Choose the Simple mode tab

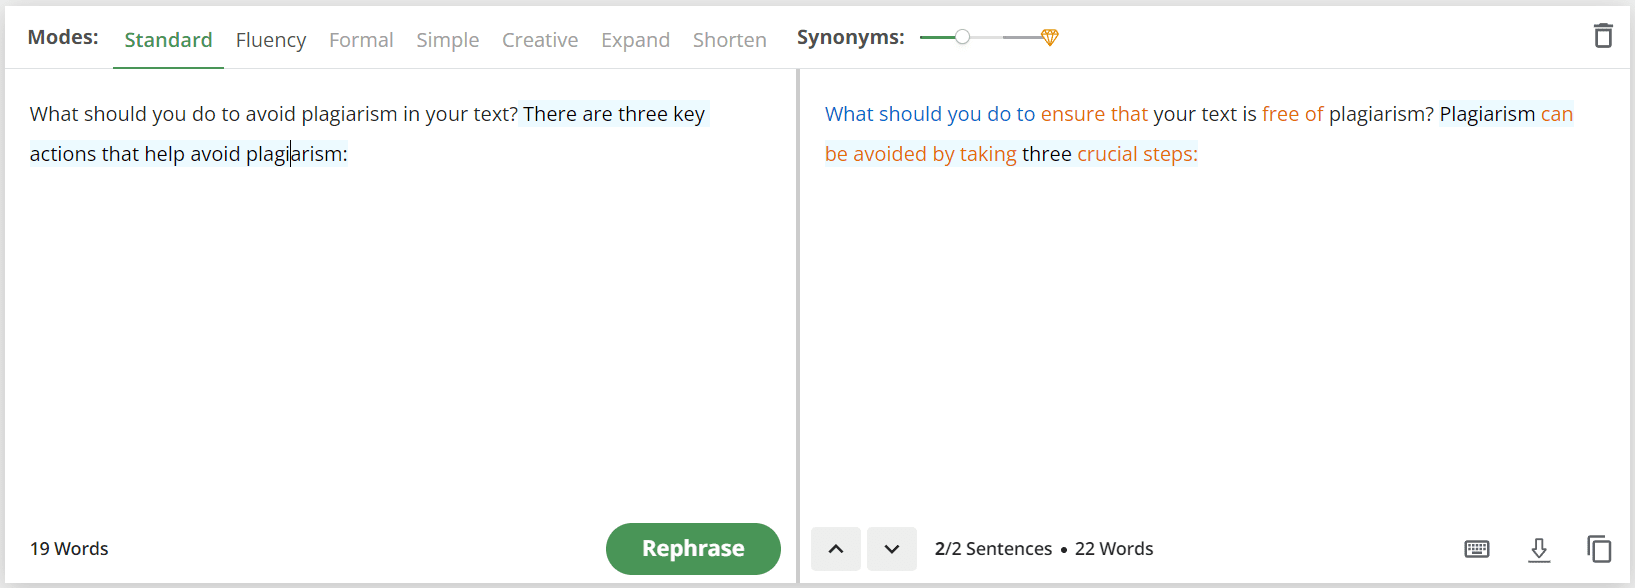coord(448,40)
